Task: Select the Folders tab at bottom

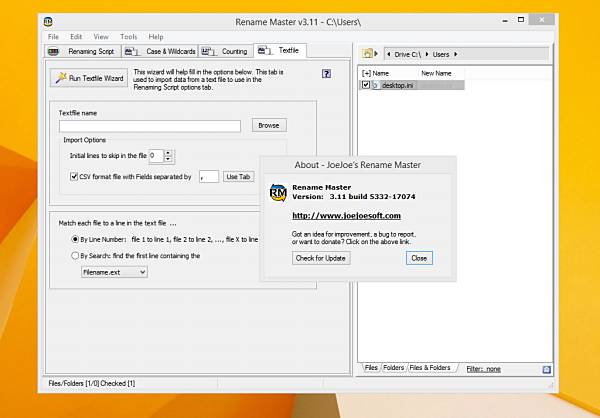Action: 393,368
